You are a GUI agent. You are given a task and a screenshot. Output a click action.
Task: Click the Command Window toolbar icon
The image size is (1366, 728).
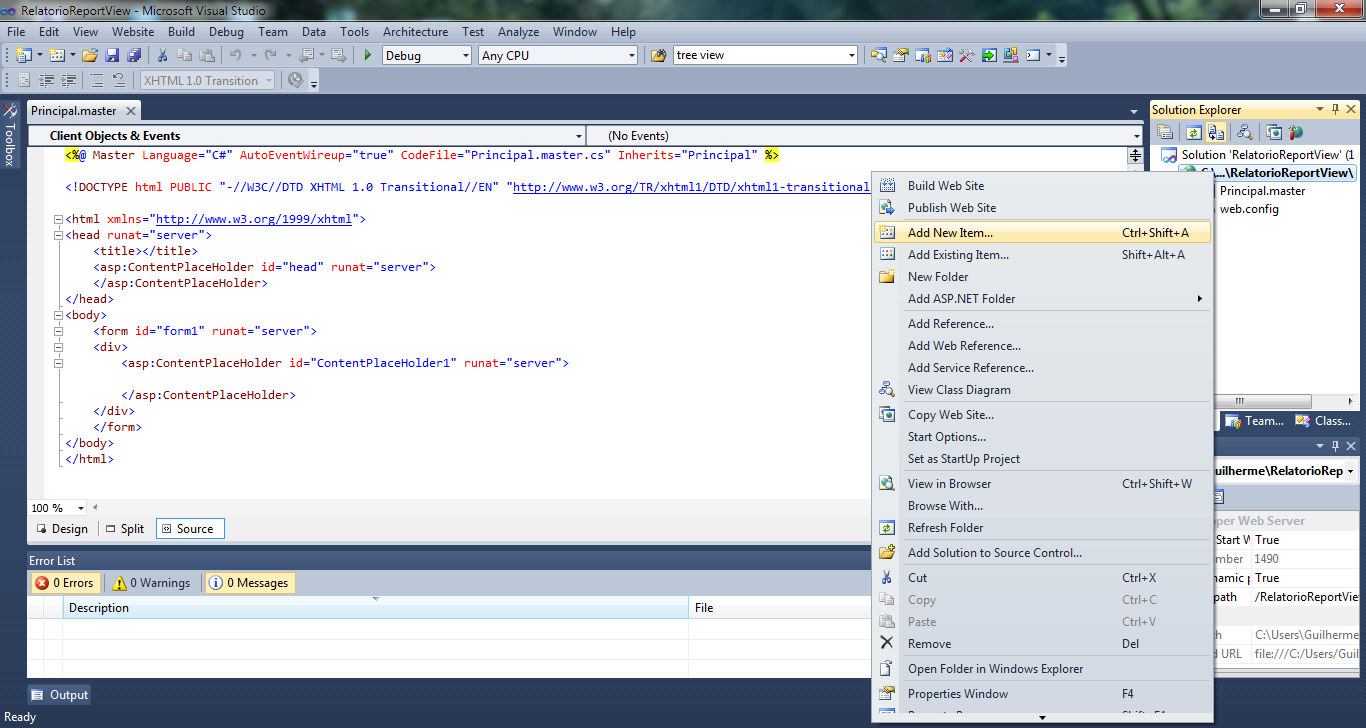[x=1033, y=55]
